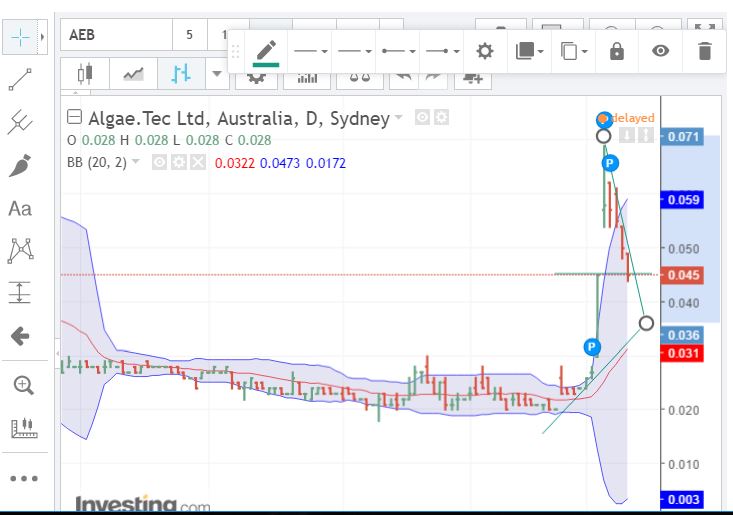
Task: Switch to candlestick chart type
Action: [85, 74]
